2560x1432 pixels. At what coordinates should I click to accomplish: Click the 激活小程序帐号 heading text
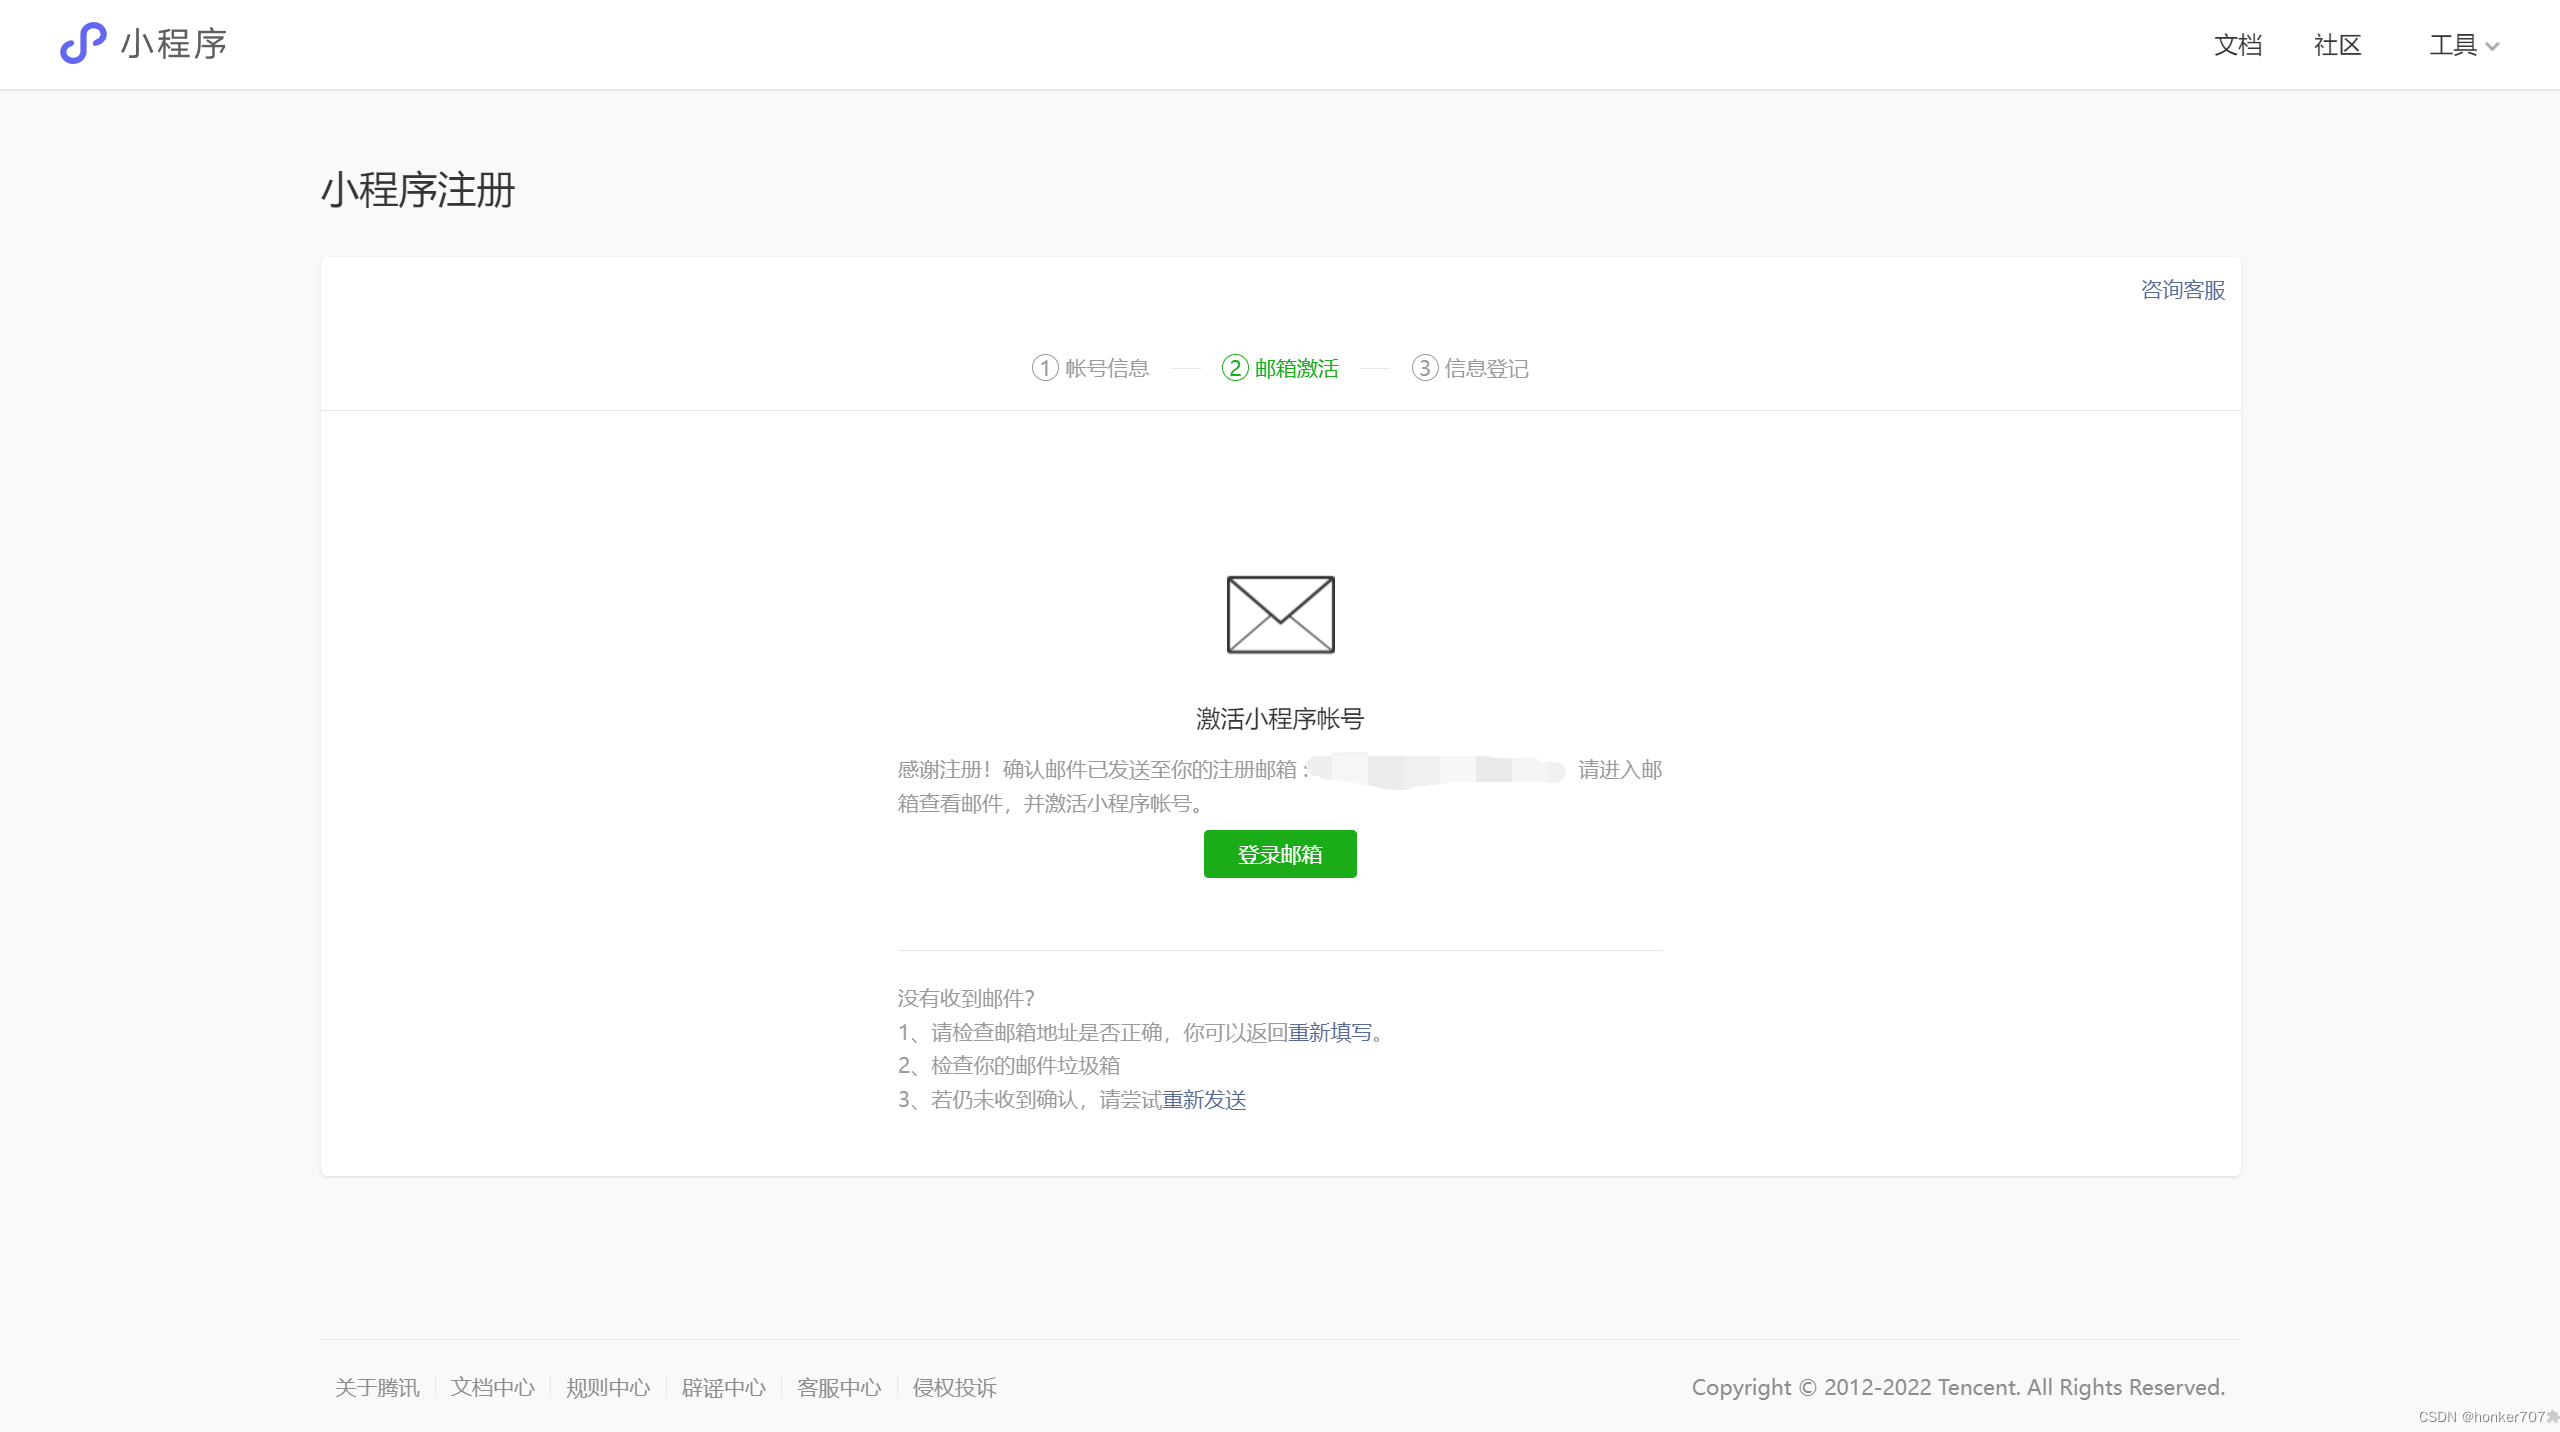point(1280,719)
